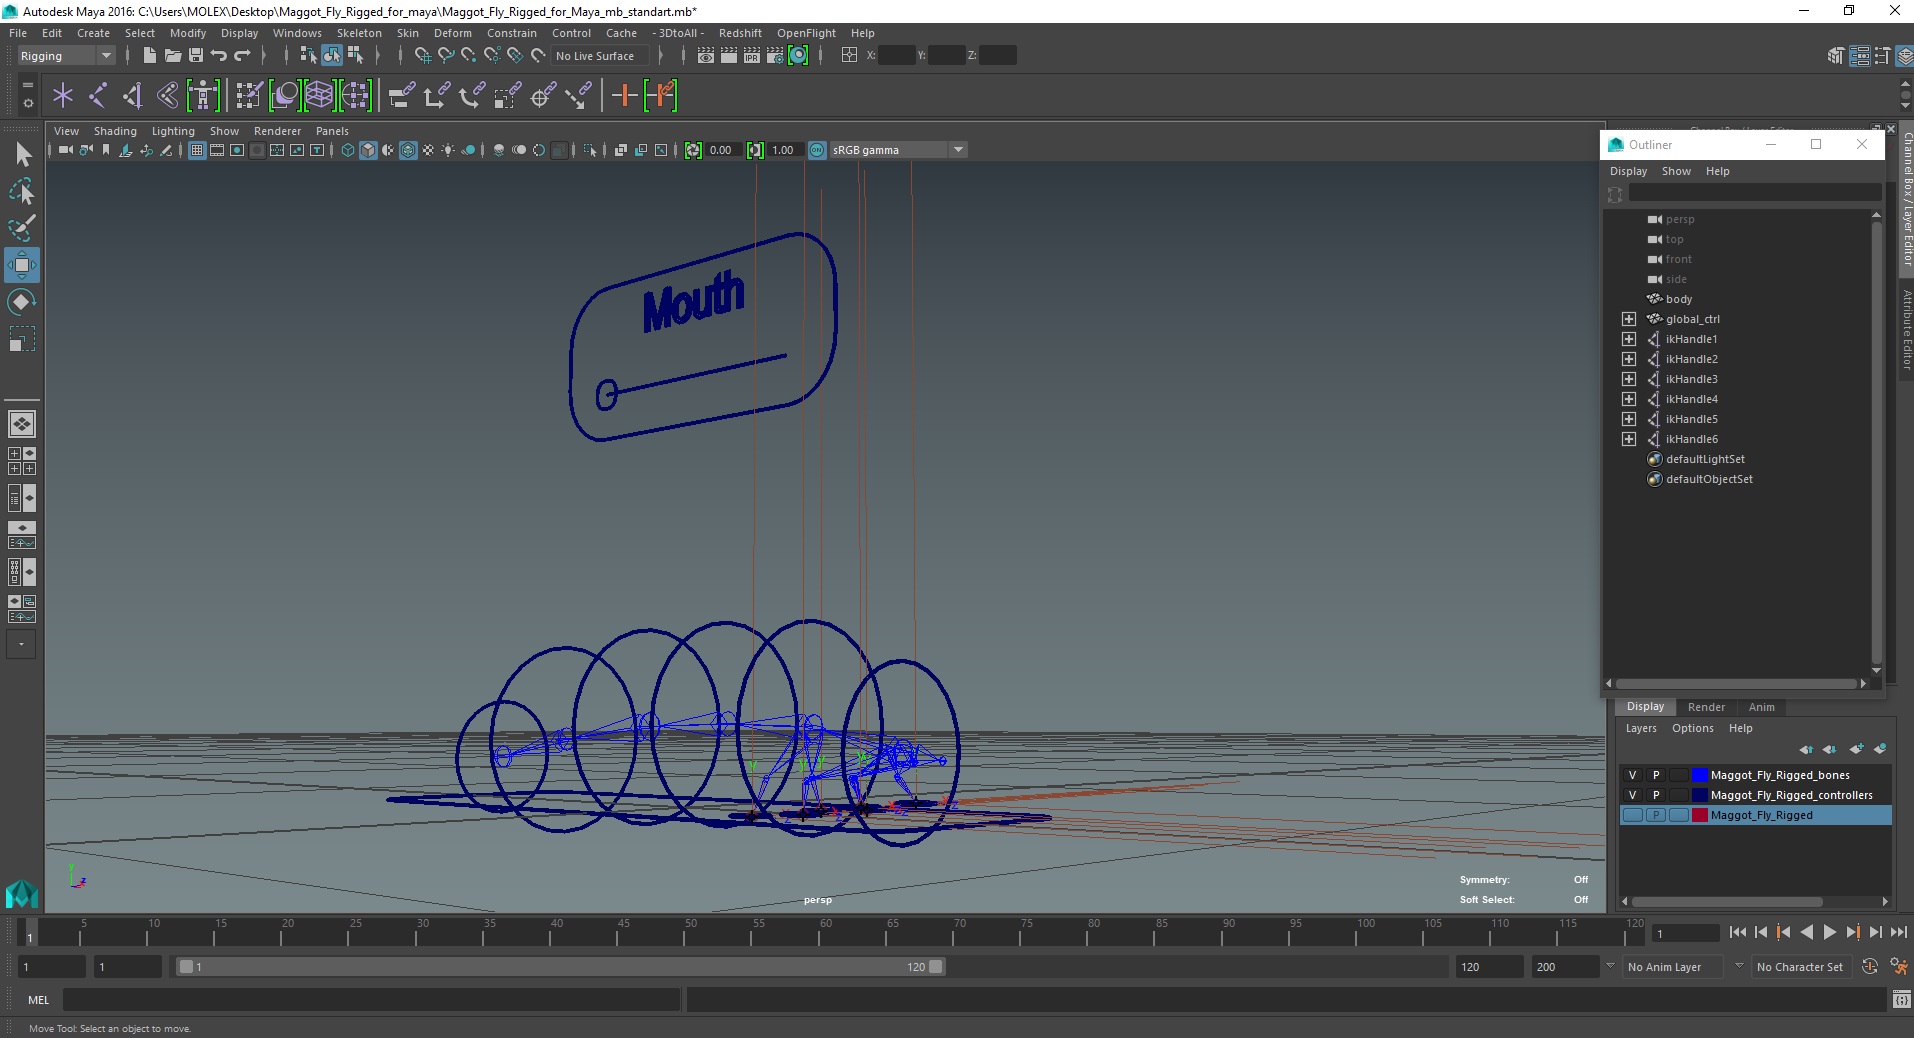Click the Create Joint shelf icon
This screenshot has height=1038, width=1914.
point(98,96)
